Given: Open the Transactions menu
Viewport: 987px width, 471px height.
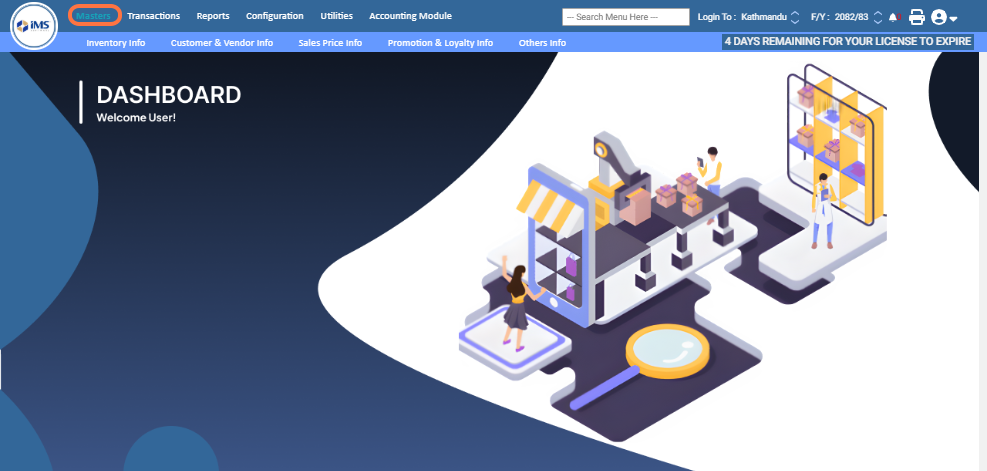Looking at the screenshot, I should (153, 16).
